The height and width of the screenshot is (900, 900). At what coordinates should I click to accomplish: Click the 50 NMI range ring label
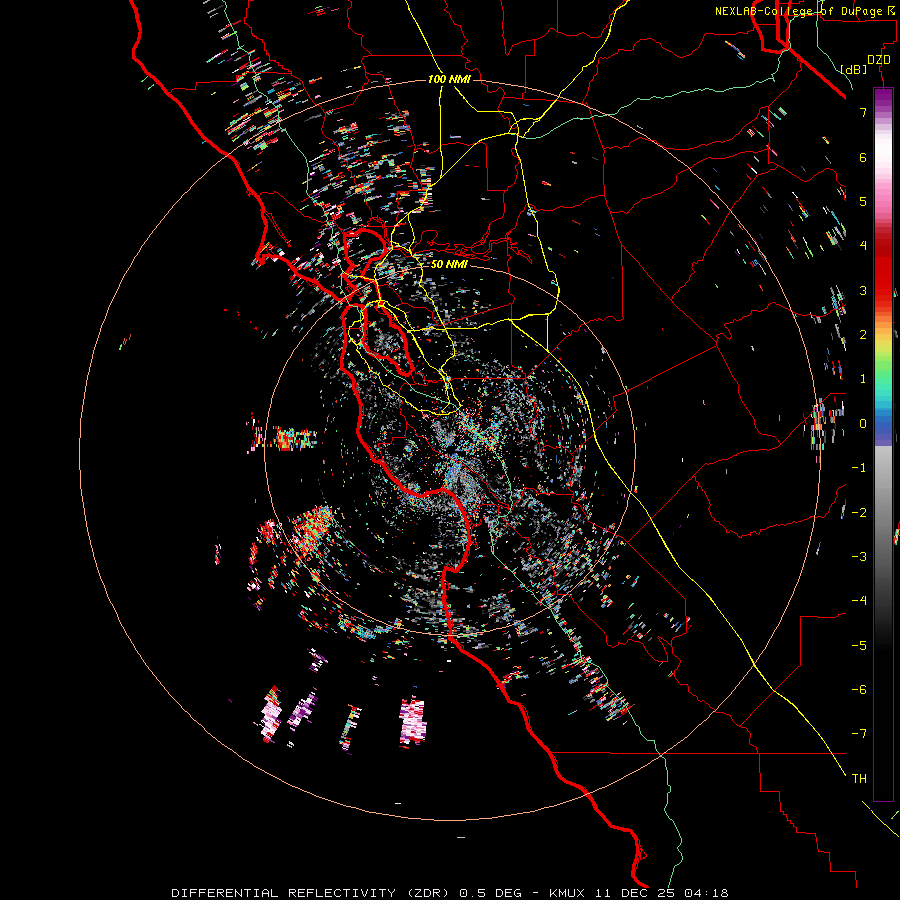(449, 264)
